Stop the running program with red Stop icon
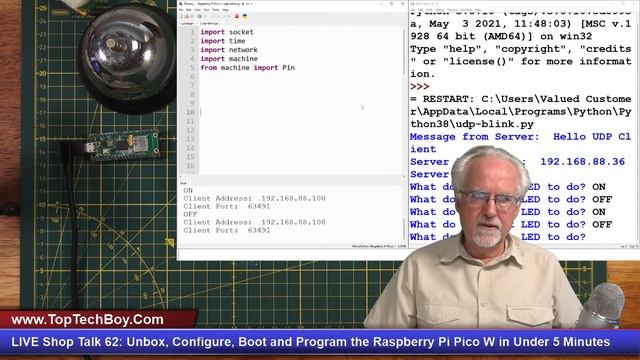The image size is (640, 360). [x=237, y=16]
